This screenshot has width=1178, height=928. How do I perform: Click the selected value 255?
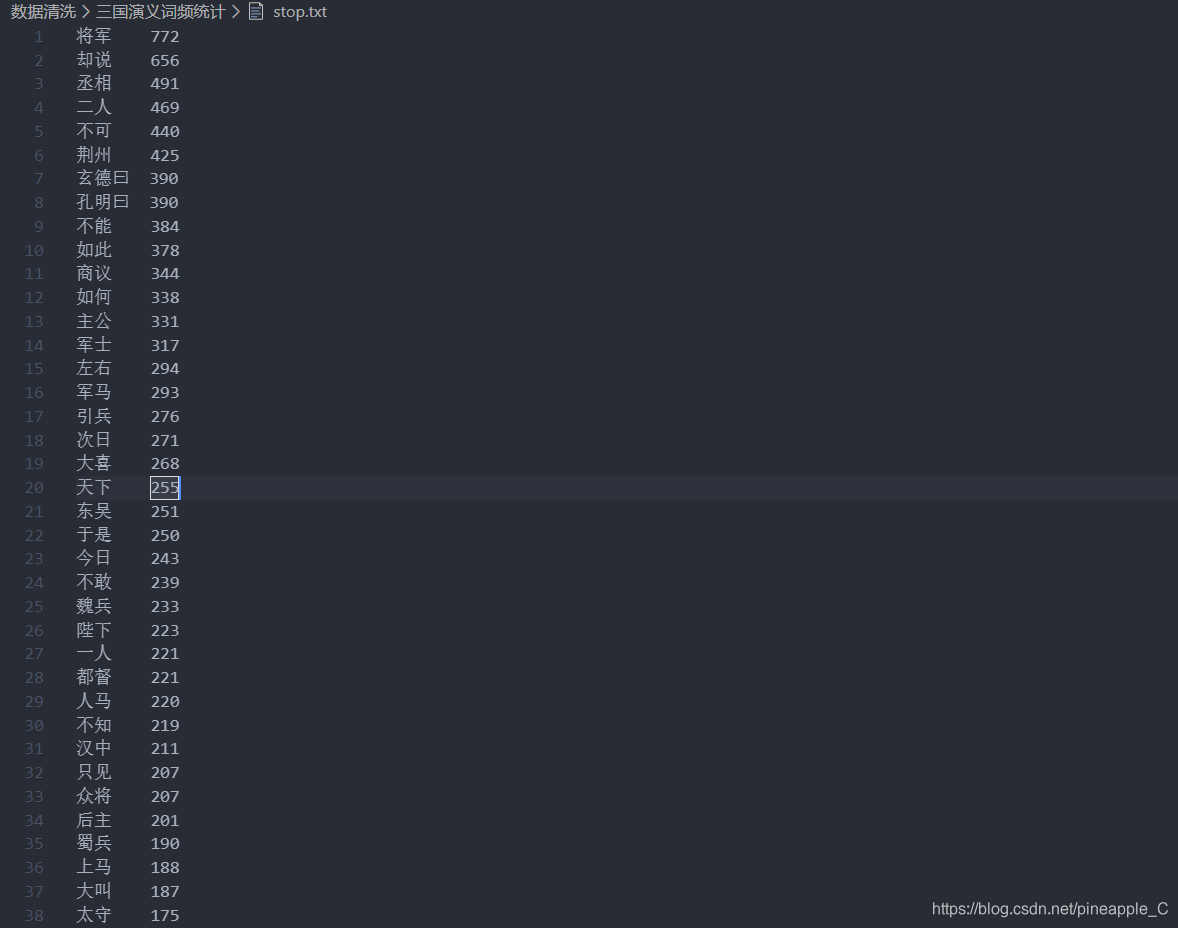pyautogui.click(x=165, y=488)
